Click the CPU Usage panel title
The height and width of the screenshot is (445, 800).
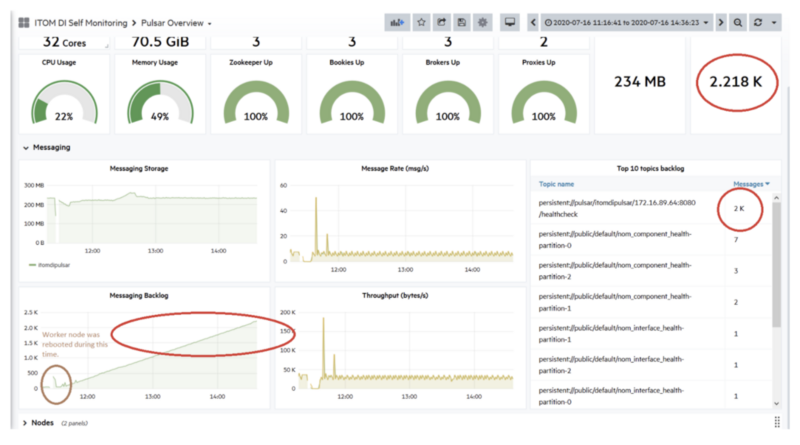click(59, 62)
